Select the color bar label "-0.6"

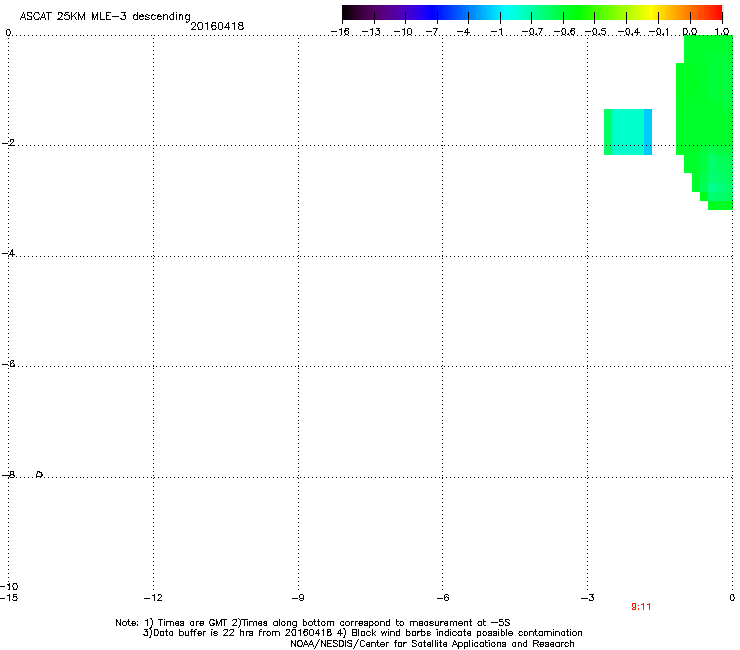(x=564, y=32)
